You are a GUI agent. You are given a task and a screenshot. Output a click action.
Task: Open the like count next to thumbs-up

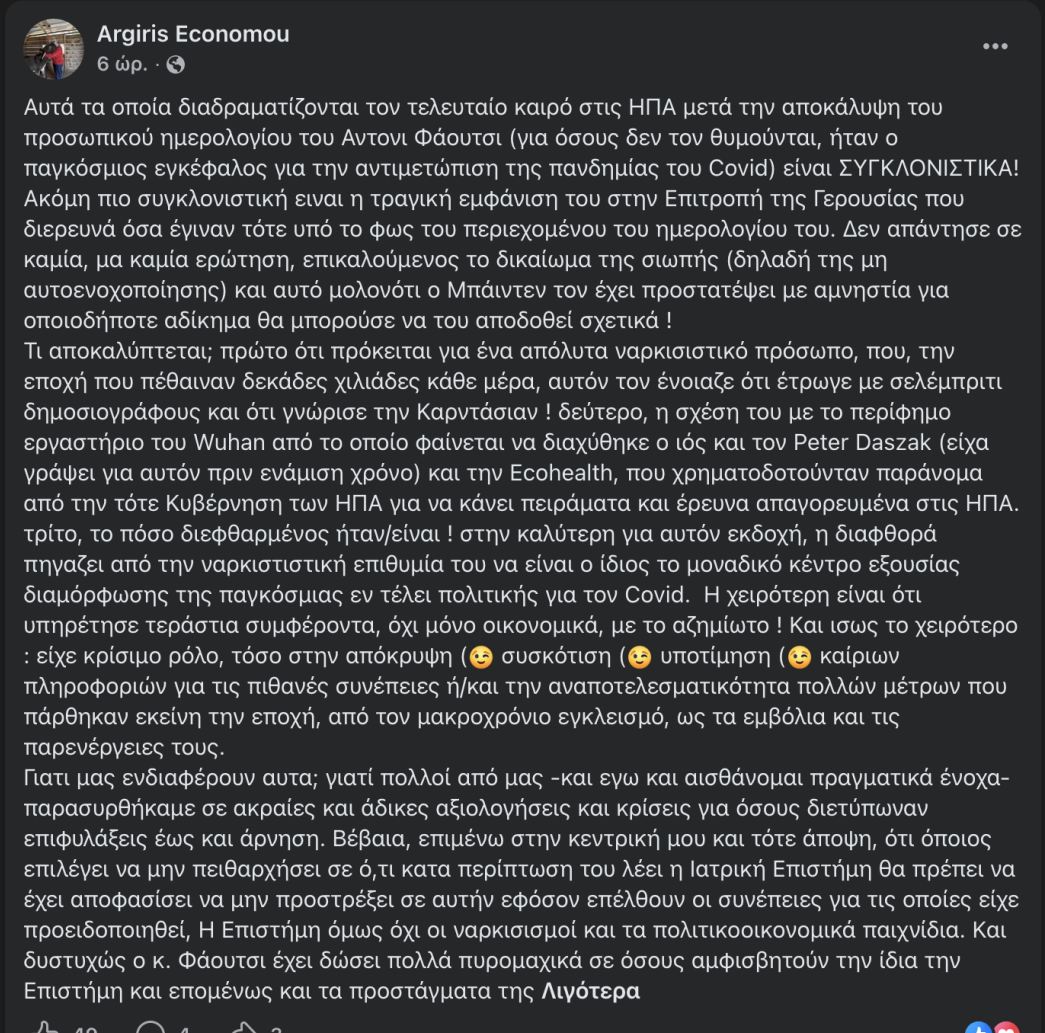click(85, 1029)
